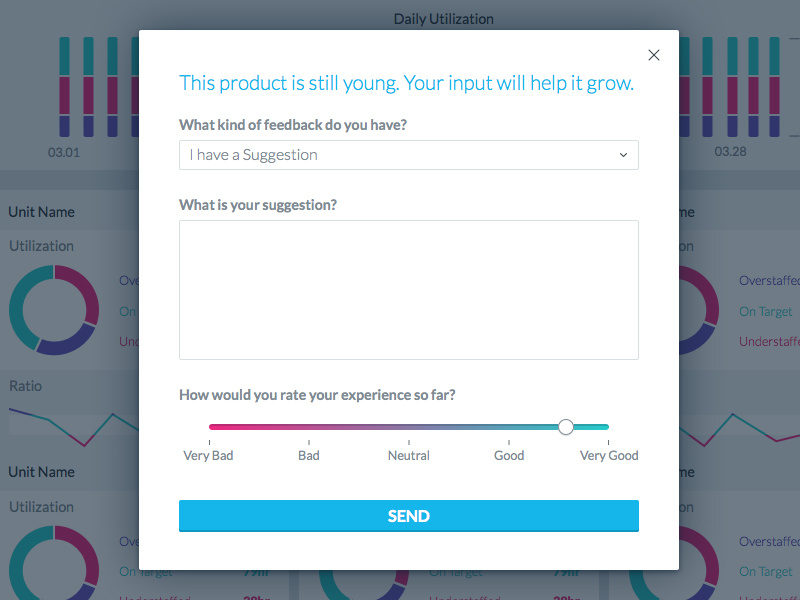
Task: Click inside the suggestion text area
Action: pos(408,290)
